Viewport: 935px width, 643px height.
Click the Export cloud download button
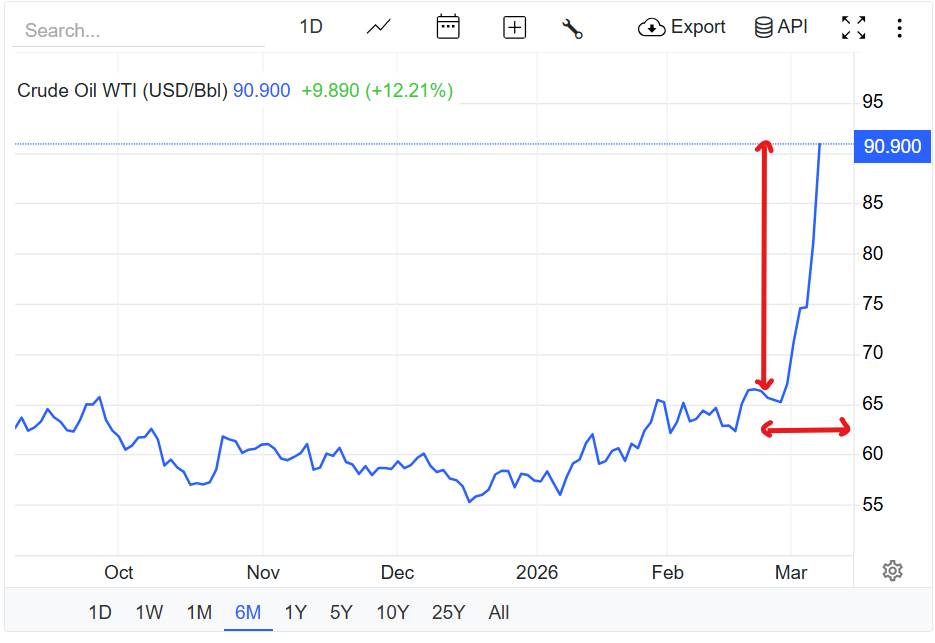point(682,27)
